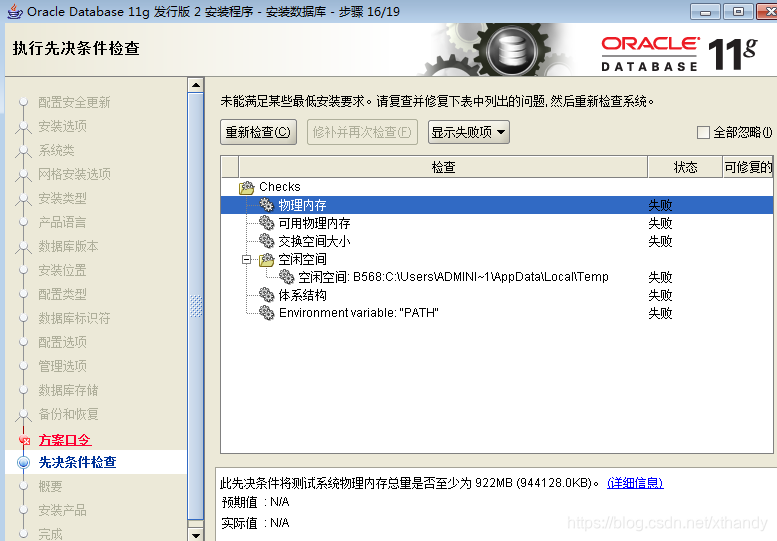Select the 先决条件检查 step
Viewport: 777px width, 541px height.
click(77, 462)
